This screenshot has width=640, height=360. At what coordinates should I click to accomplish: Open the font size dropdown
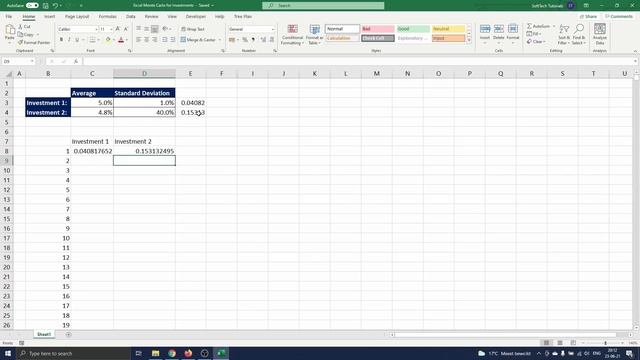point(111,29)
